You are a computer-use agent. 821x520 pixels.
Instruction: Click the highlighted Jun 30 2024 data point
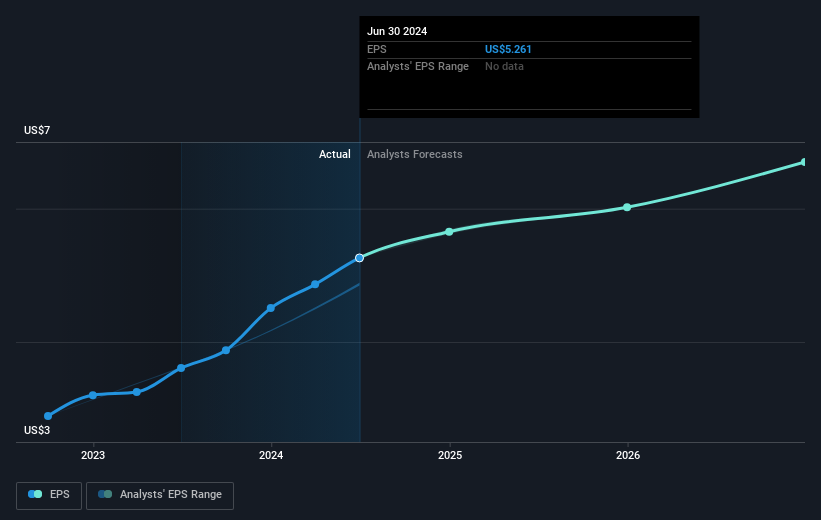tap(359, 258)
